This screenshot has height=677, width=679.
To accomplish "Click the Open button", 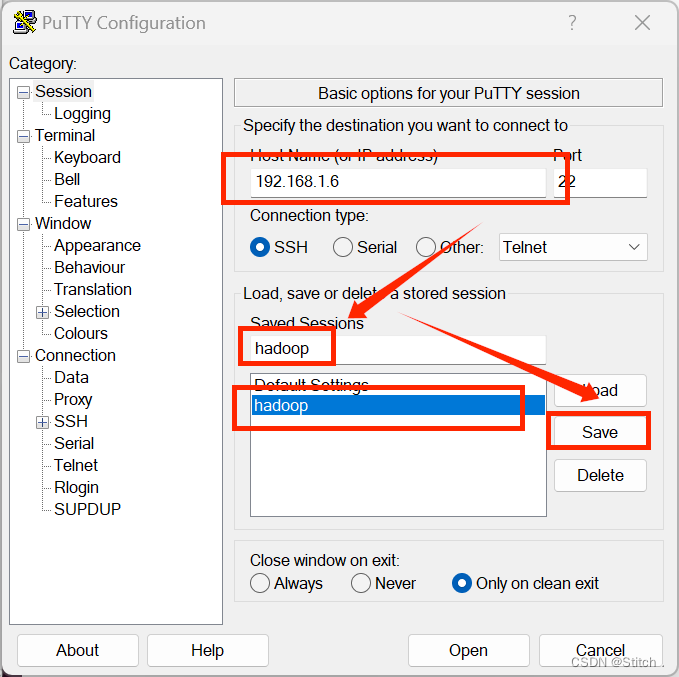I will click(469, 651).
